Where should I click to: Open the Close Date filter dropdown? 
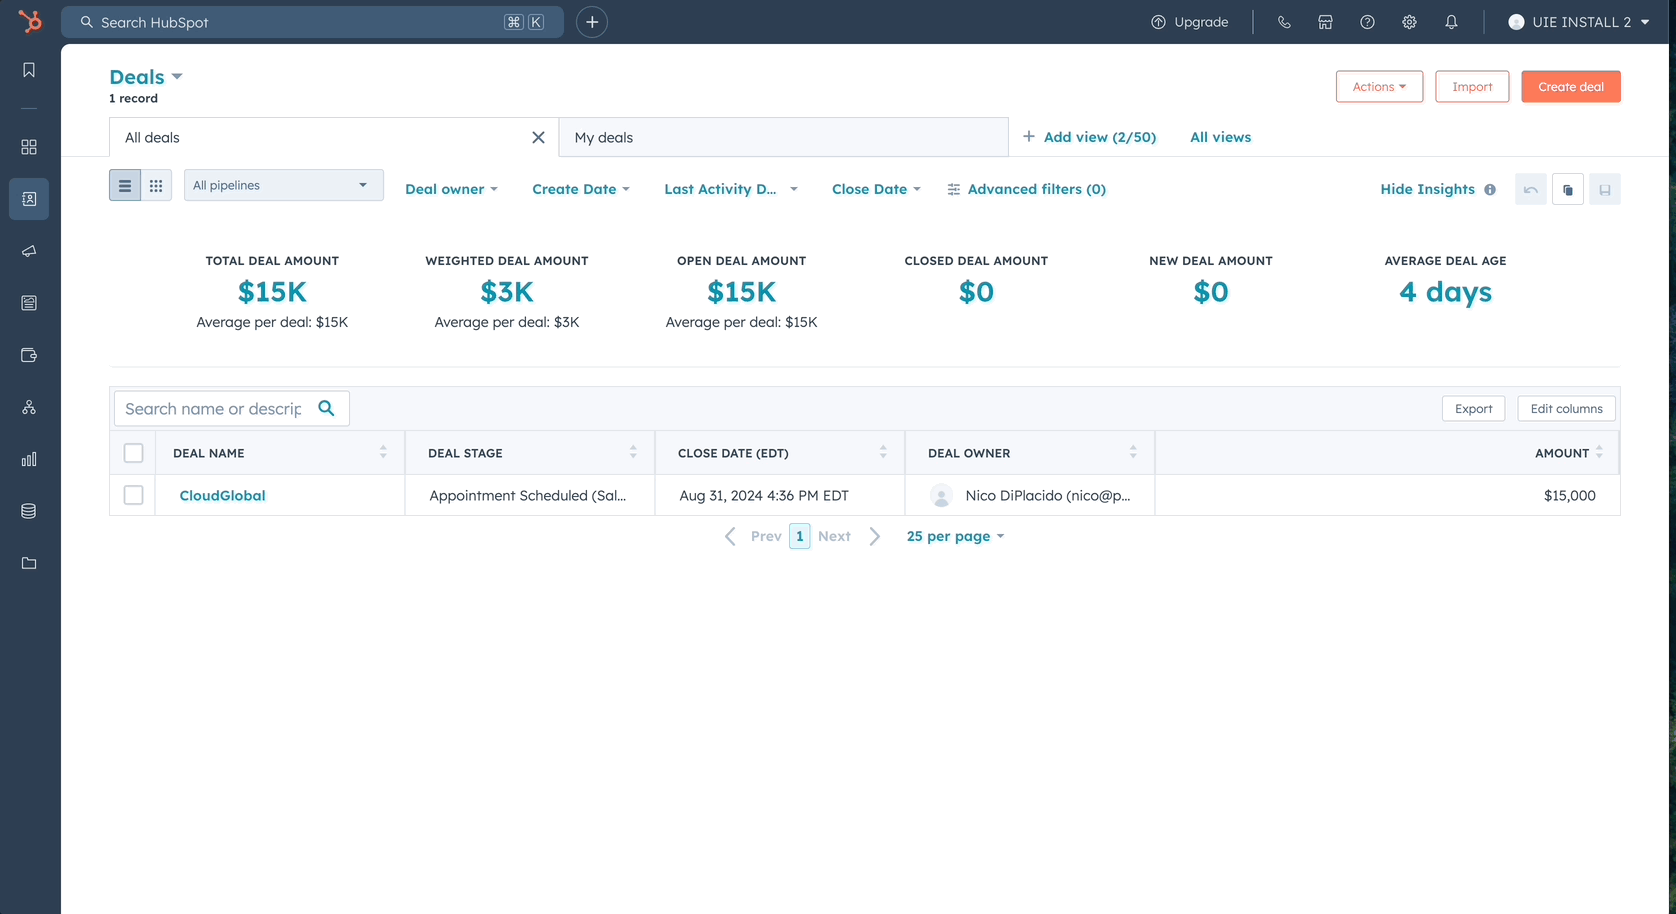(x=876, y=189)
